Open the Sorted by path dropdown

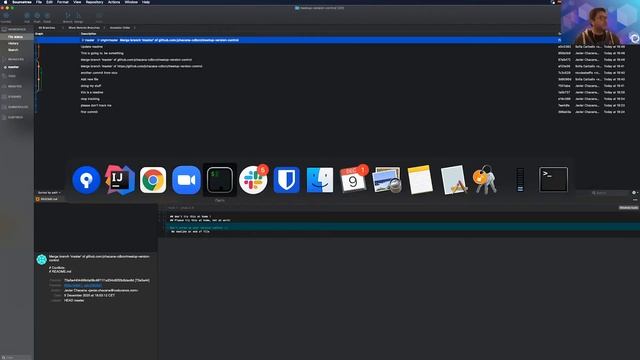pyautogui.click(x=49, y=193)
